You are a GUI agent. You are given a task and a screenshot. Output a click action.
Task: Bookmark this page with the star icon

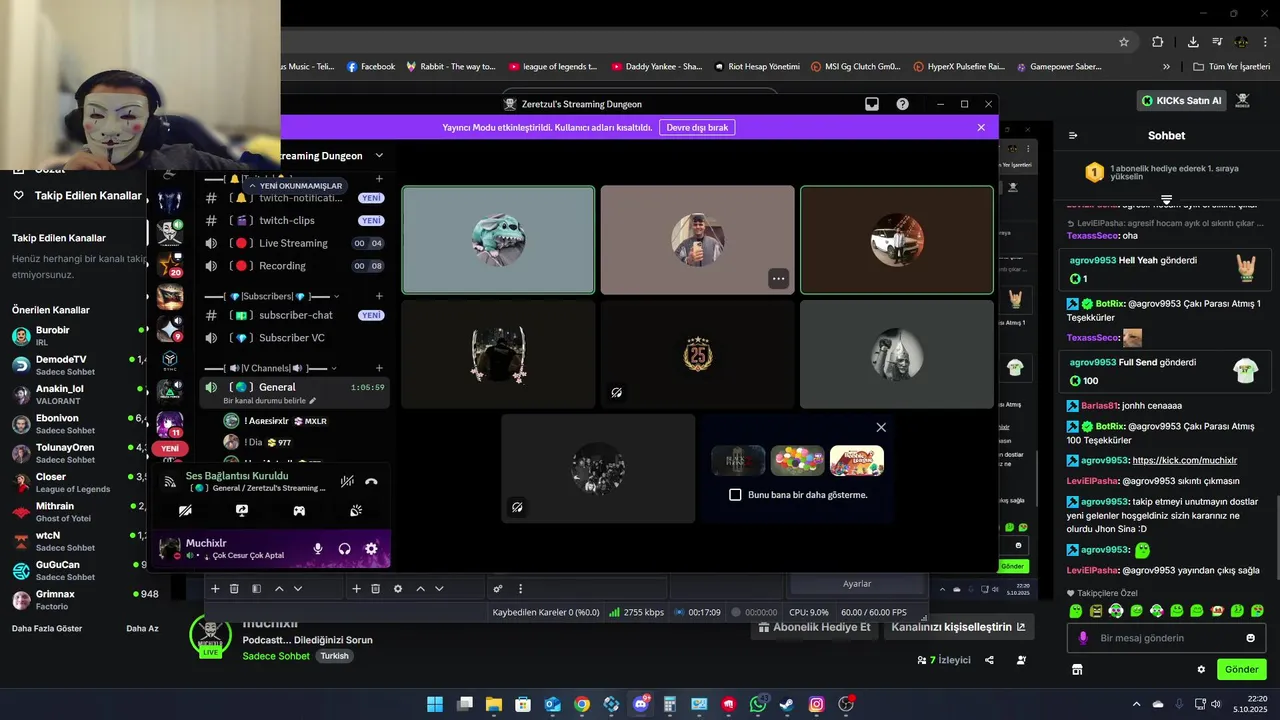point(1124,42)
